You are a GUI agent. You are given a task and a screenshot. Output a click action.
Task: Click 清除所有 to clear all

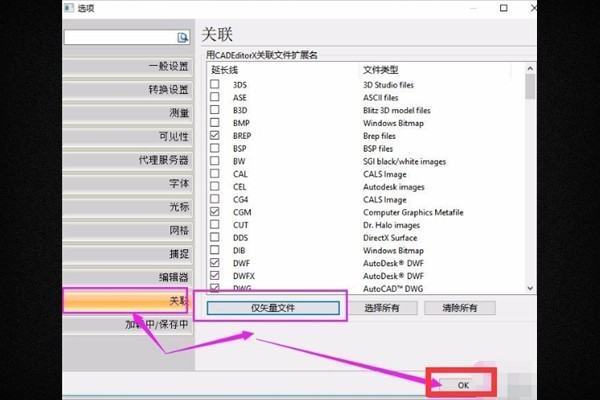460,308
